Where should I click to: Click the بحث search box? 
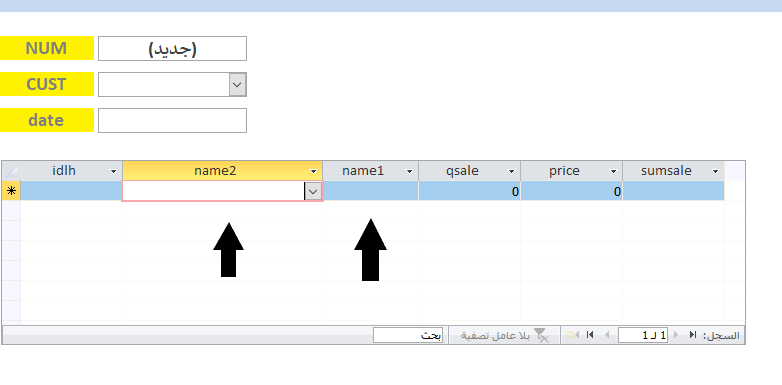[408, 335]
